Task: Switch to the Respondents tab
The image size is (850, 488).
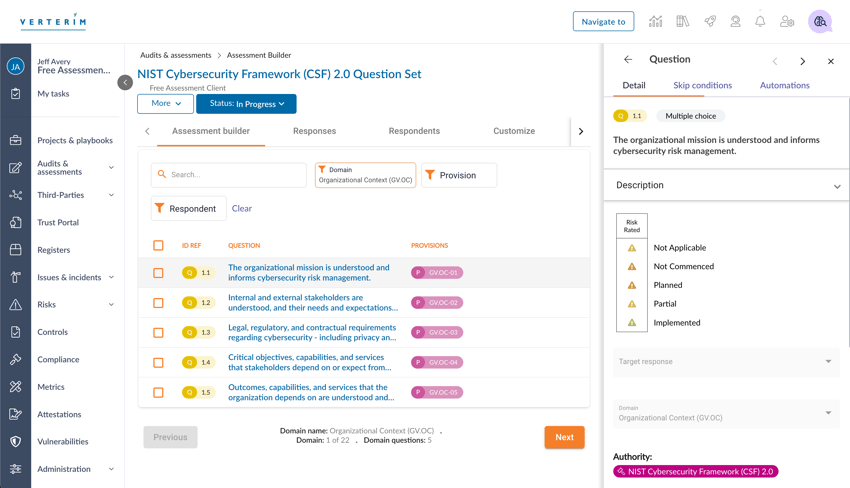Action: (x=414, y=131)
